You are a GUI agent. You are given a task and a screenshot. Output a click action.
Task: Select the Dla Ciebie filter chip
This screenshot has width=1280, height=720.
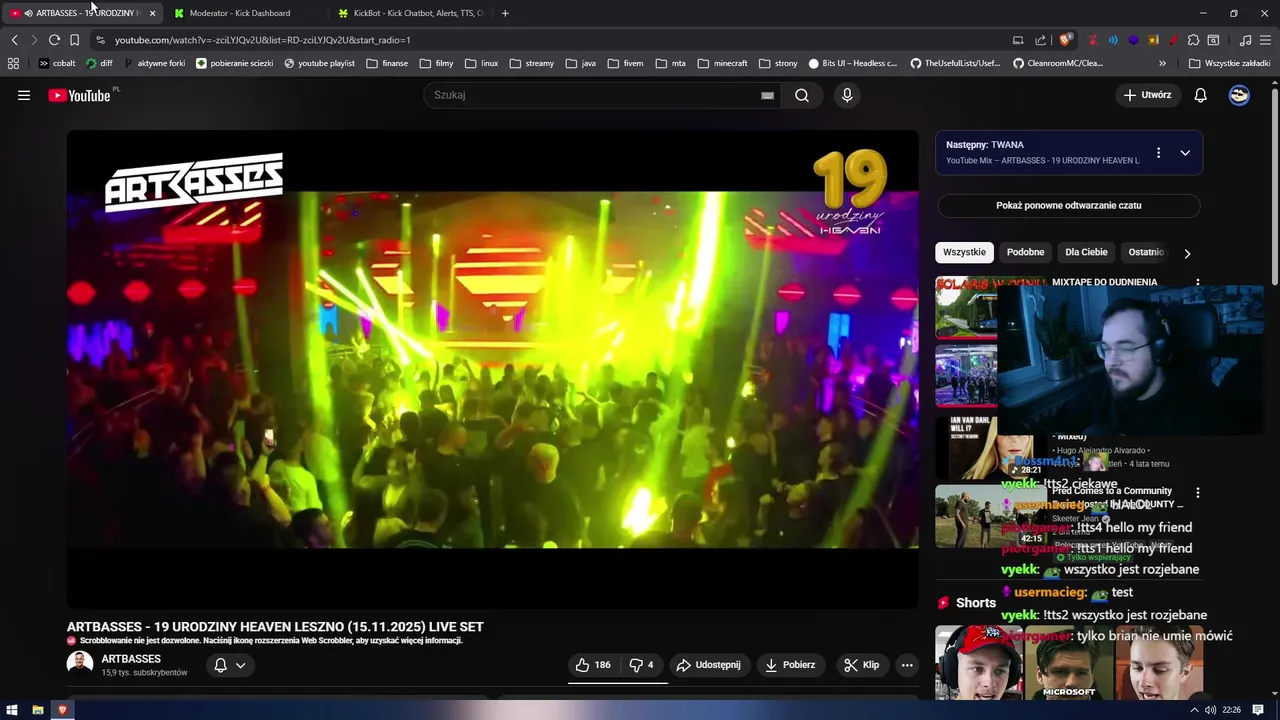pos(1086,252)
